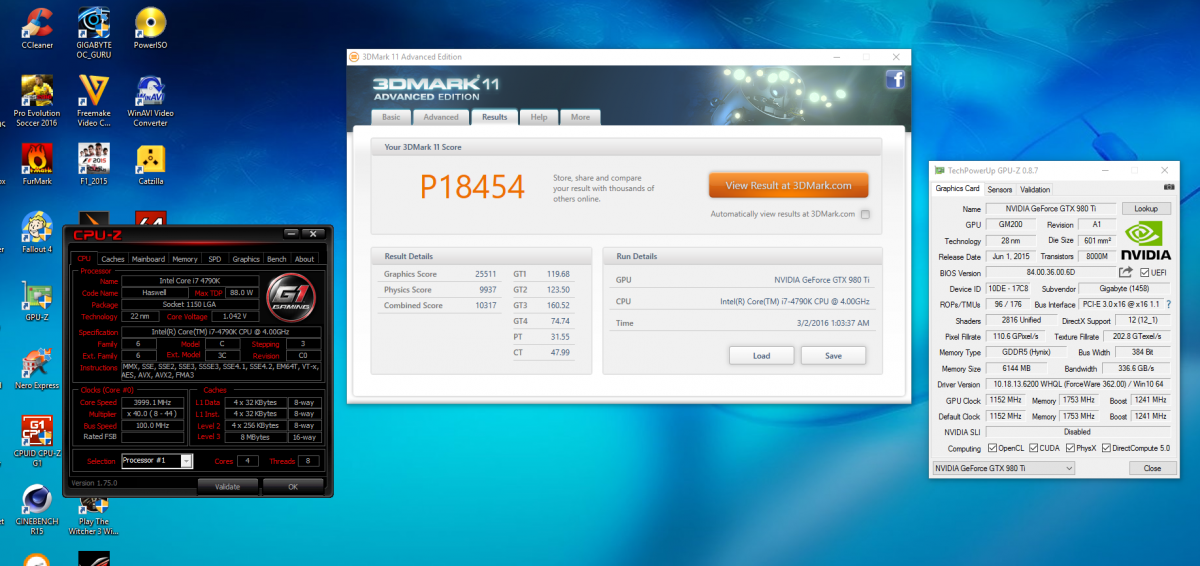Open the More tab in 3DMark

tap(580, 117)
